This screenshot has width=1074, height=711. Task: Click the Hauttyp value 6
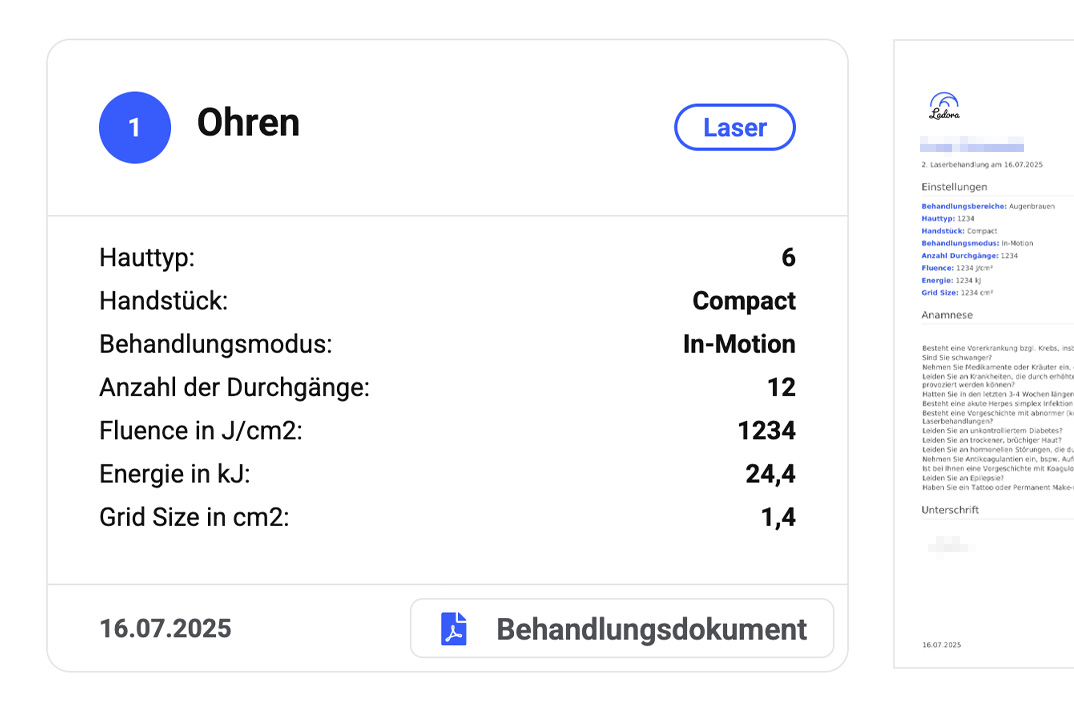pos(788,258)
